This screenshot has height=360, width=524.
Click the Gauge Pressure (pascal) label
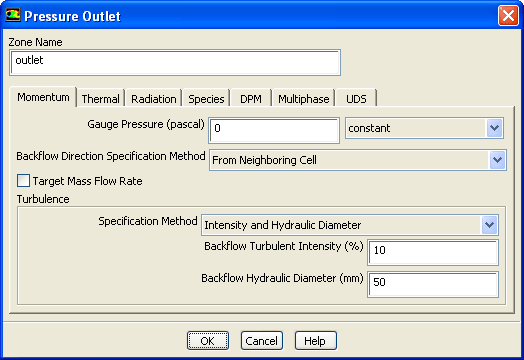click(x=146, y=124)
